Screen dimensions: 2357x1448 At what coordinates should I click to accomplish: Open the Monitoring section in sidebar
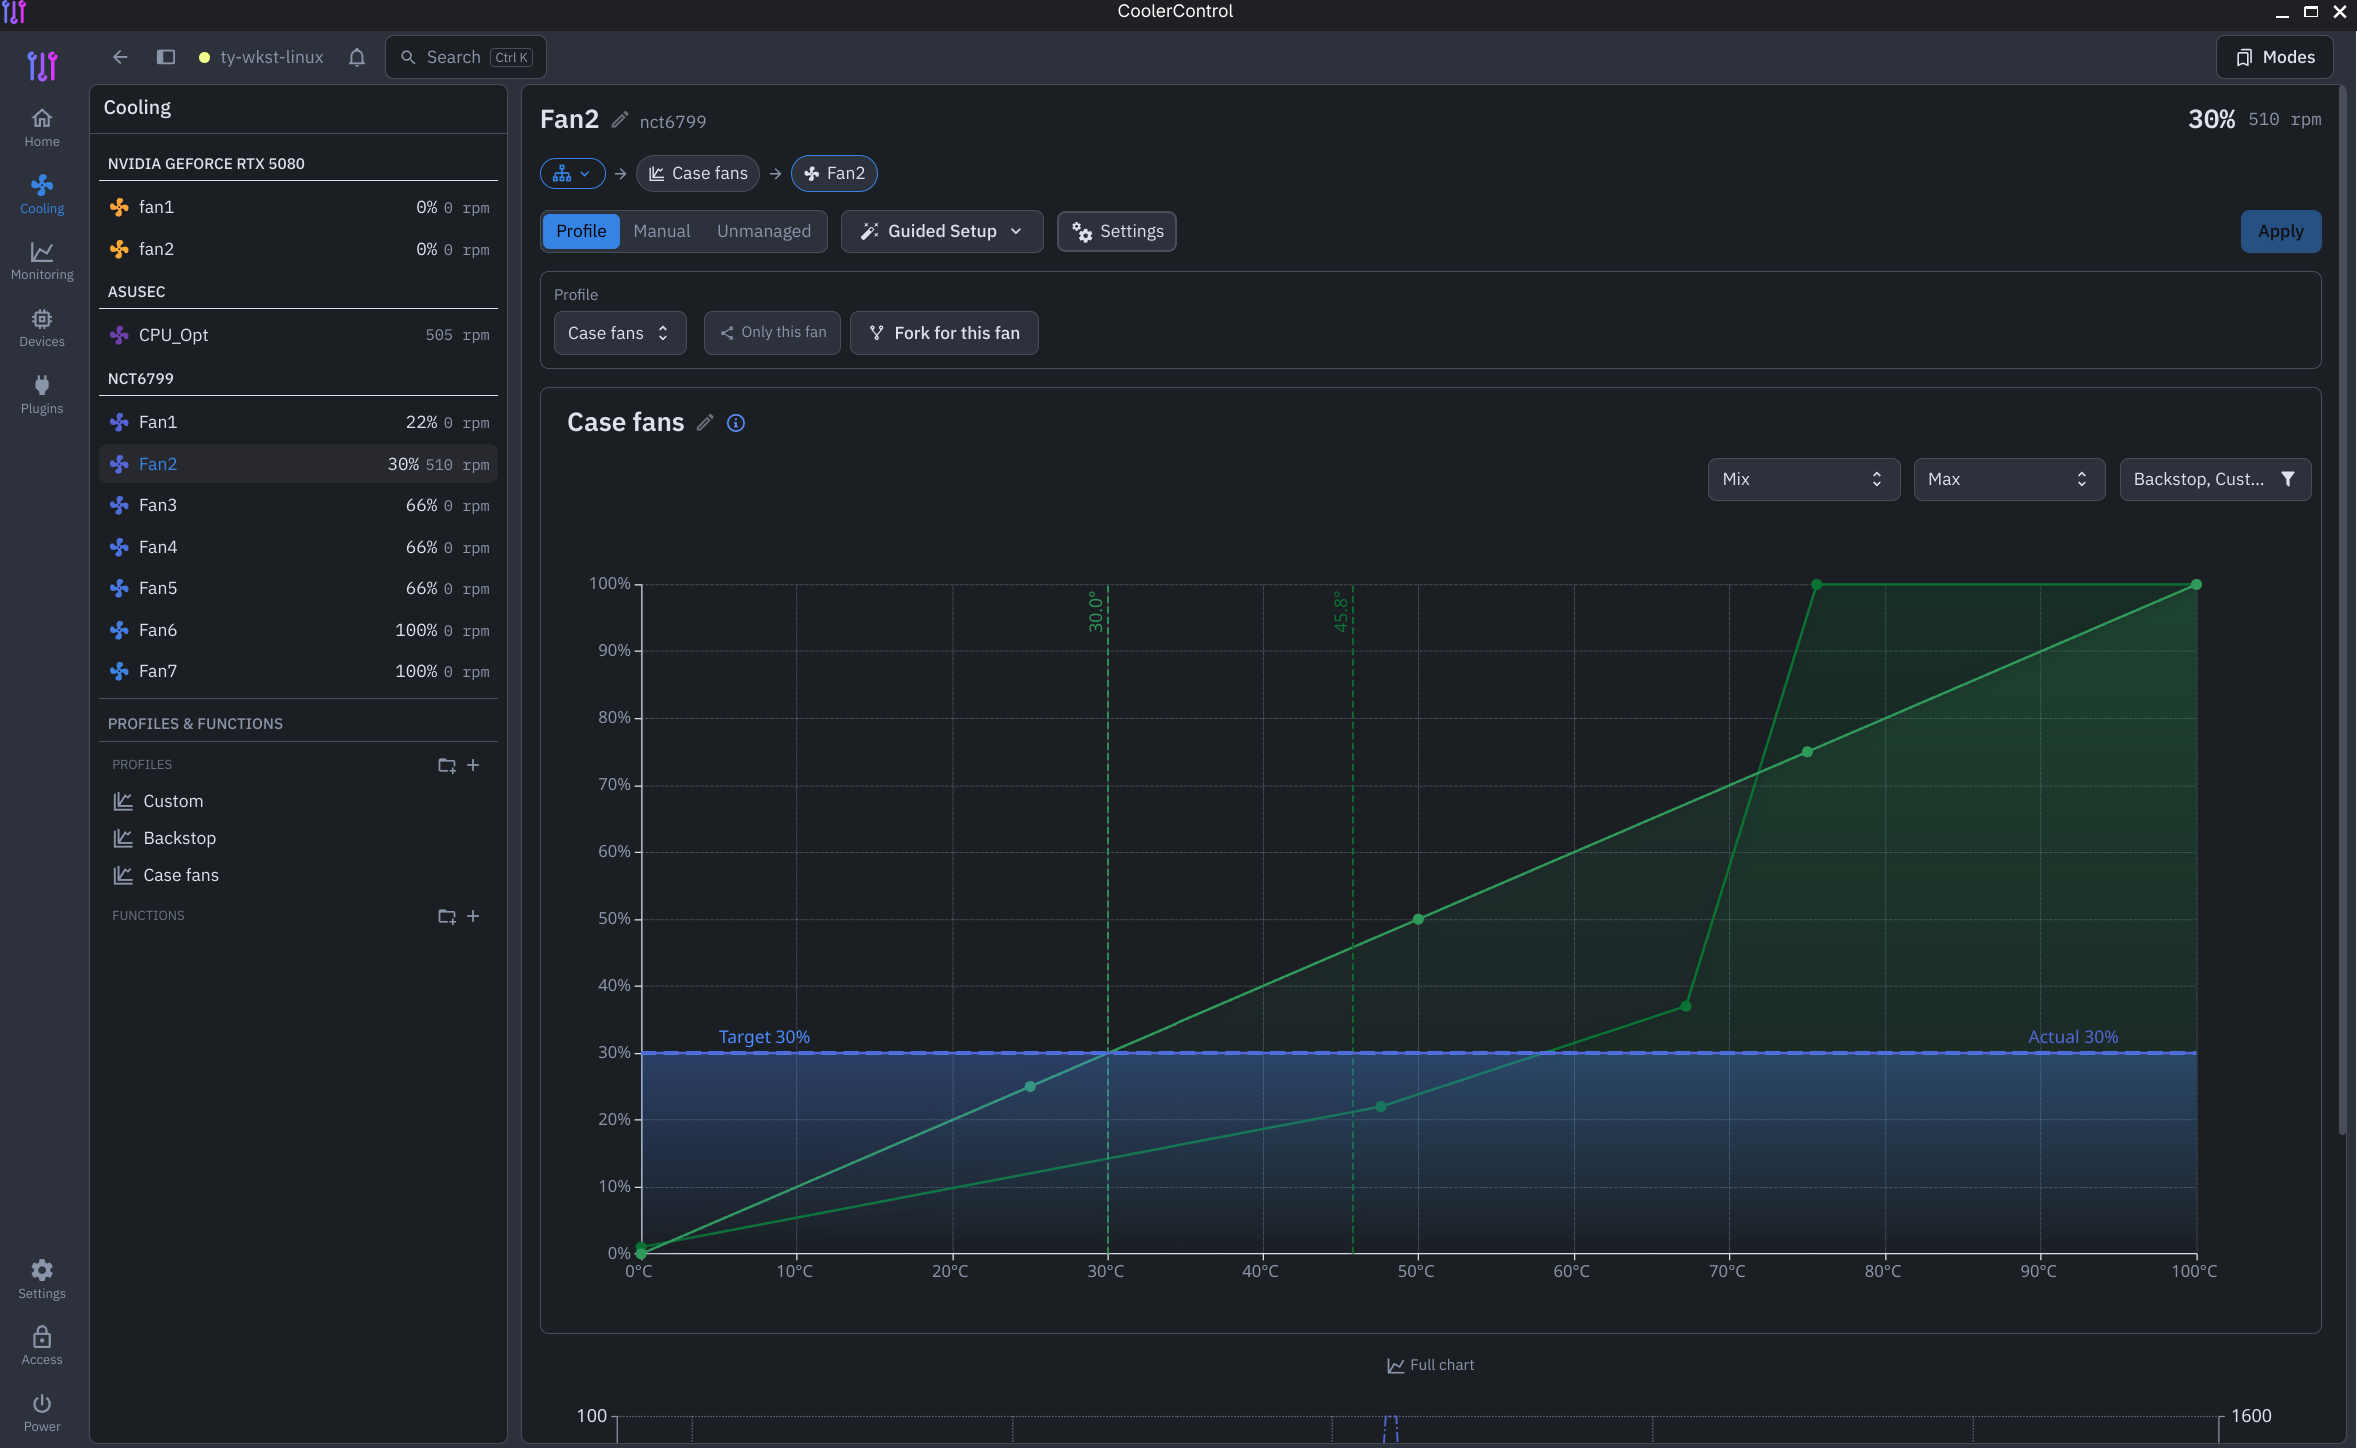point(42,260)
